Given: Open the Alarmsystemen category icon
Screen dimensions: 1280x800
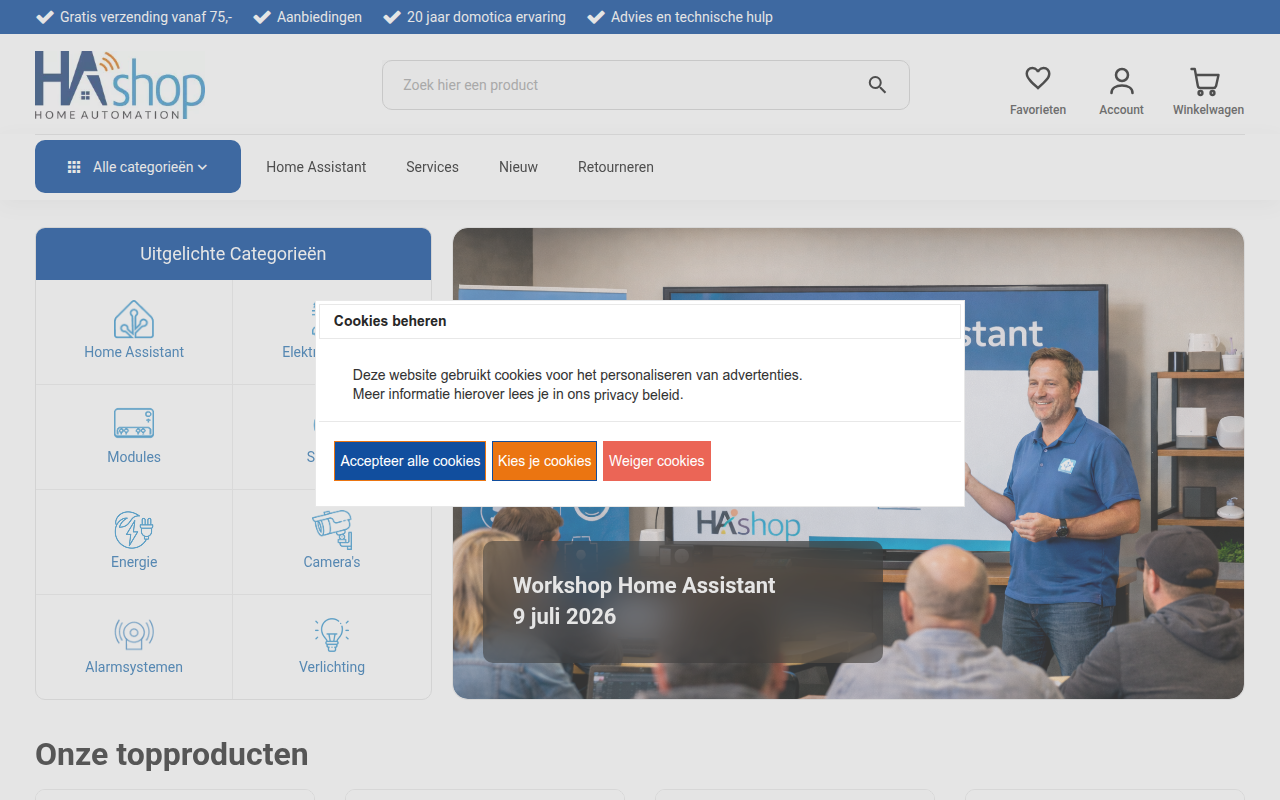Looking at the screenshot, I should 134,634.
